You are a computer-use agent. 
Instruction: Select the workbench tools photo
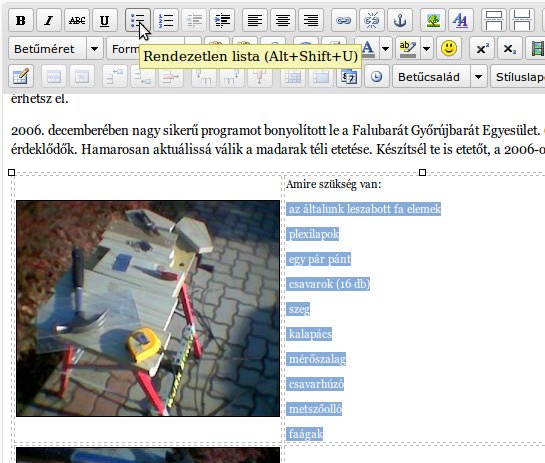[148, 308]
